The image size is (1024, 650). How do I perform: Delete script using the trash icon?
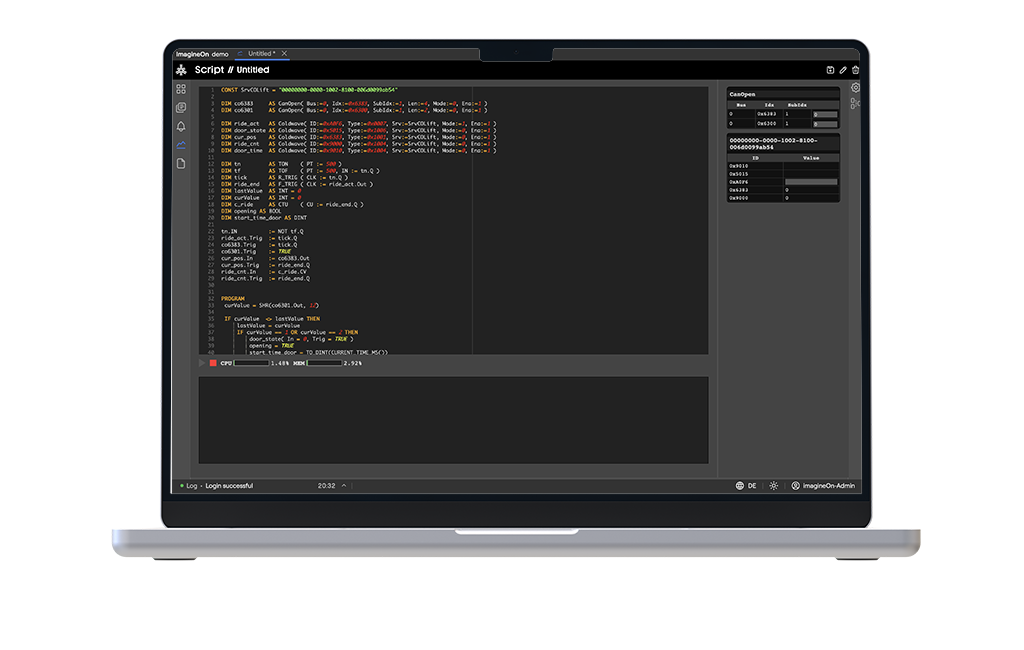pyautogui.click(x=855, y=70)
